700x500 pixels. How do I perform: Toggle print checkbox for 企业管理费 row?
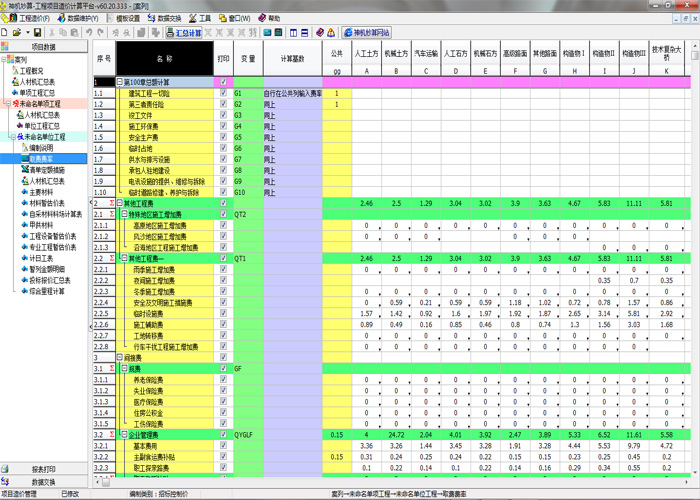pos(223,436)
